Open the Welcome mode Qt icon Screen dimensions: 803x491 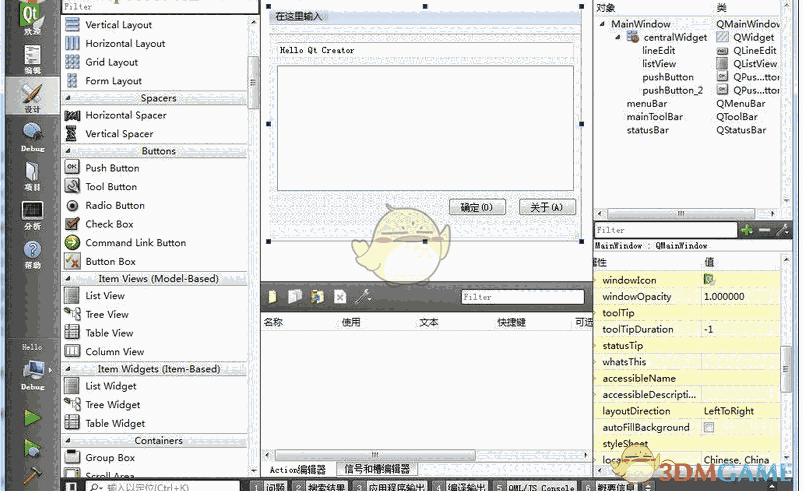pyautogui.click(x=32, y=17)
